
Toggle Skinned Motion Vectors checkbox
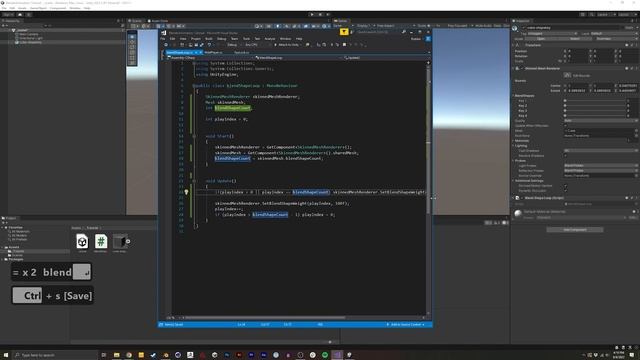click(566, 186)
